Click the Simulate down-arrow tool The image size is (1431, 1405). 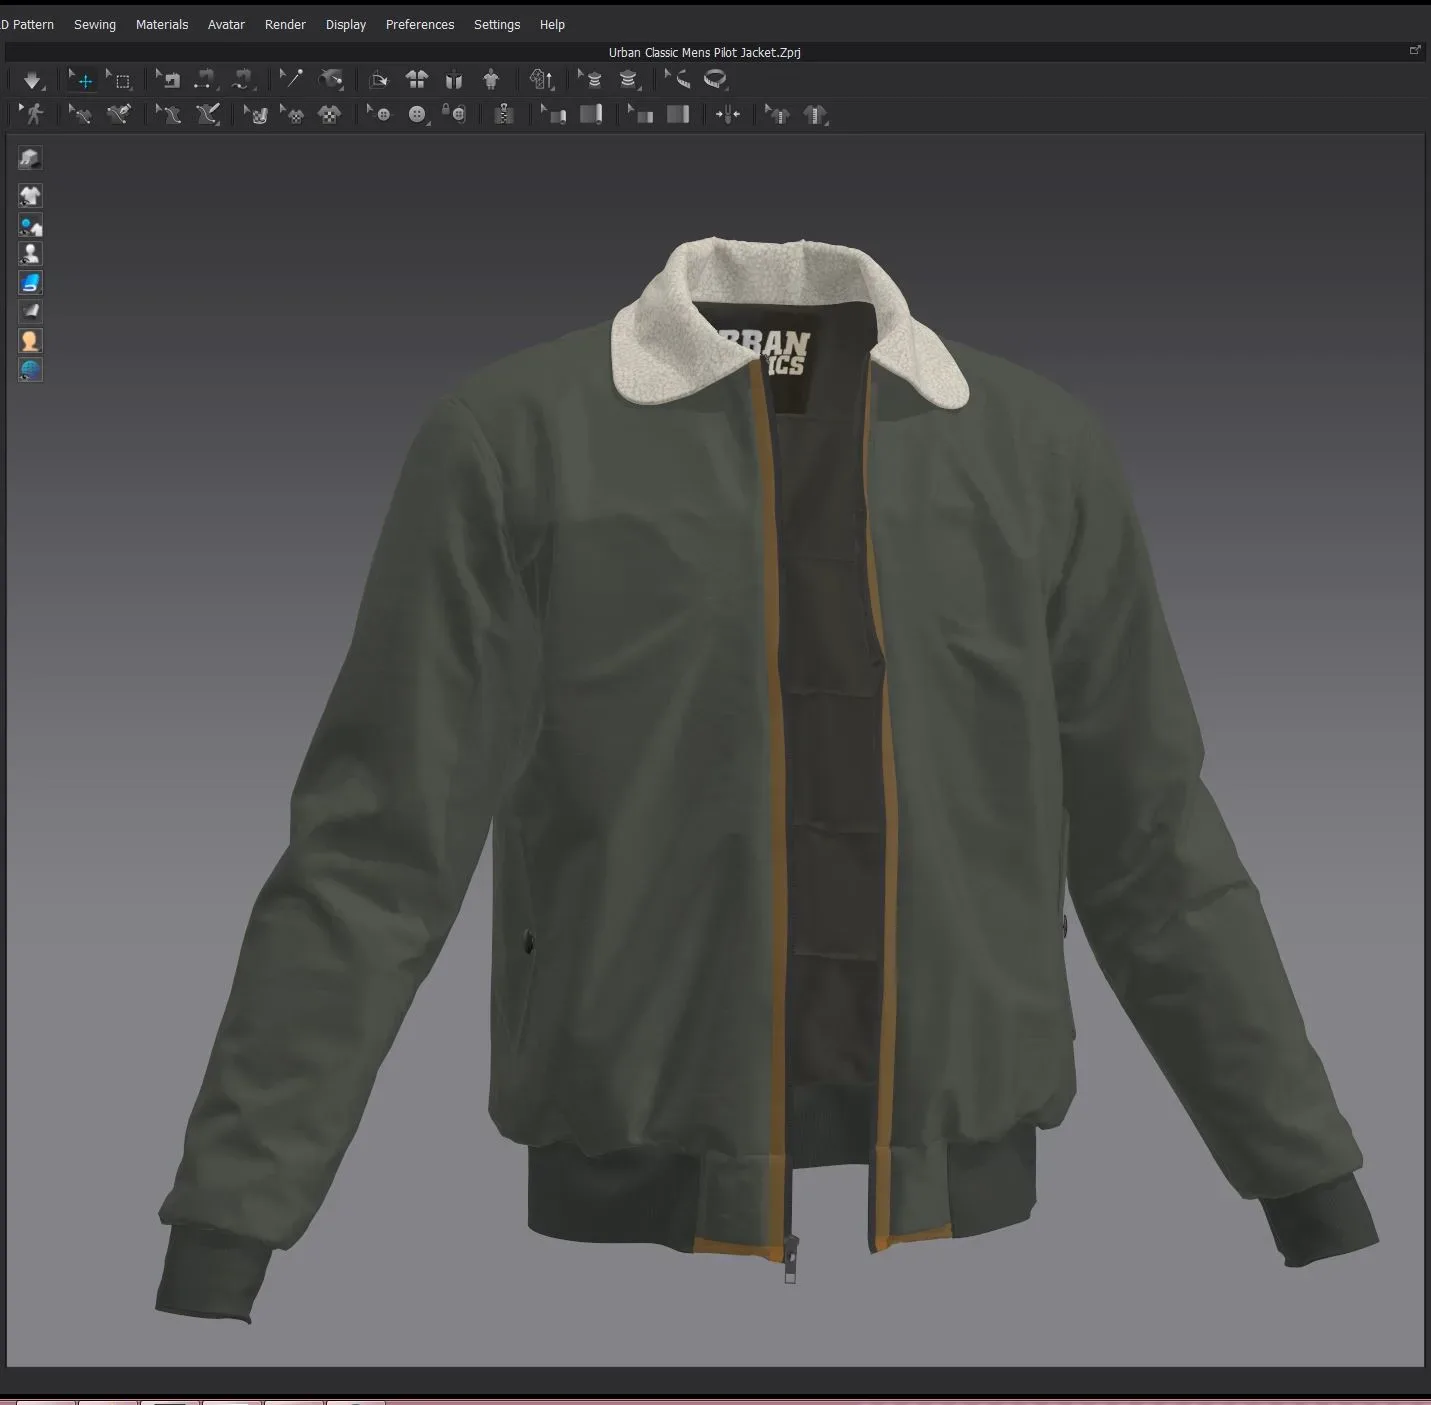click(x=32, y=80)
